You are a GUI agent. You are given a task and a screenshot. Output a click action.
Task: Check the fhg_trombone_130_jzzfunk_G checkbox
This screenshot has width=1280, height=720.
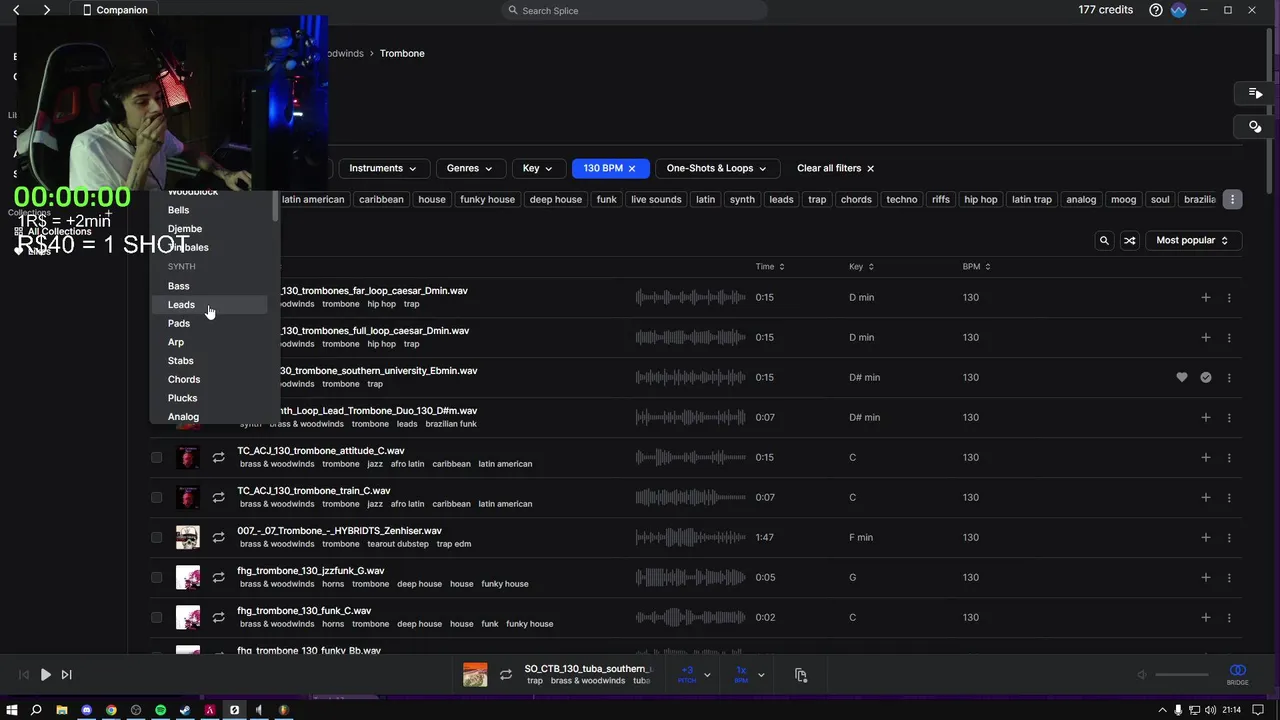[x=156, y=577]
